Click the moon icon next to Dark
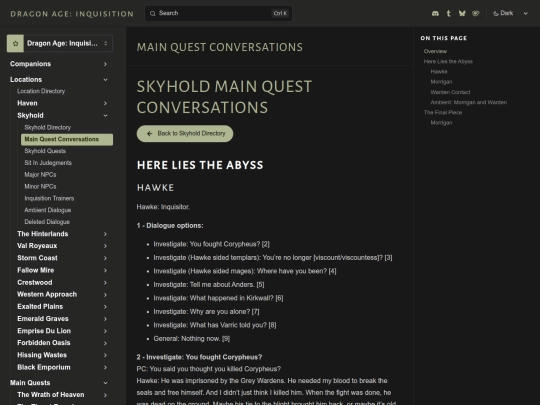 click(496, 13)
